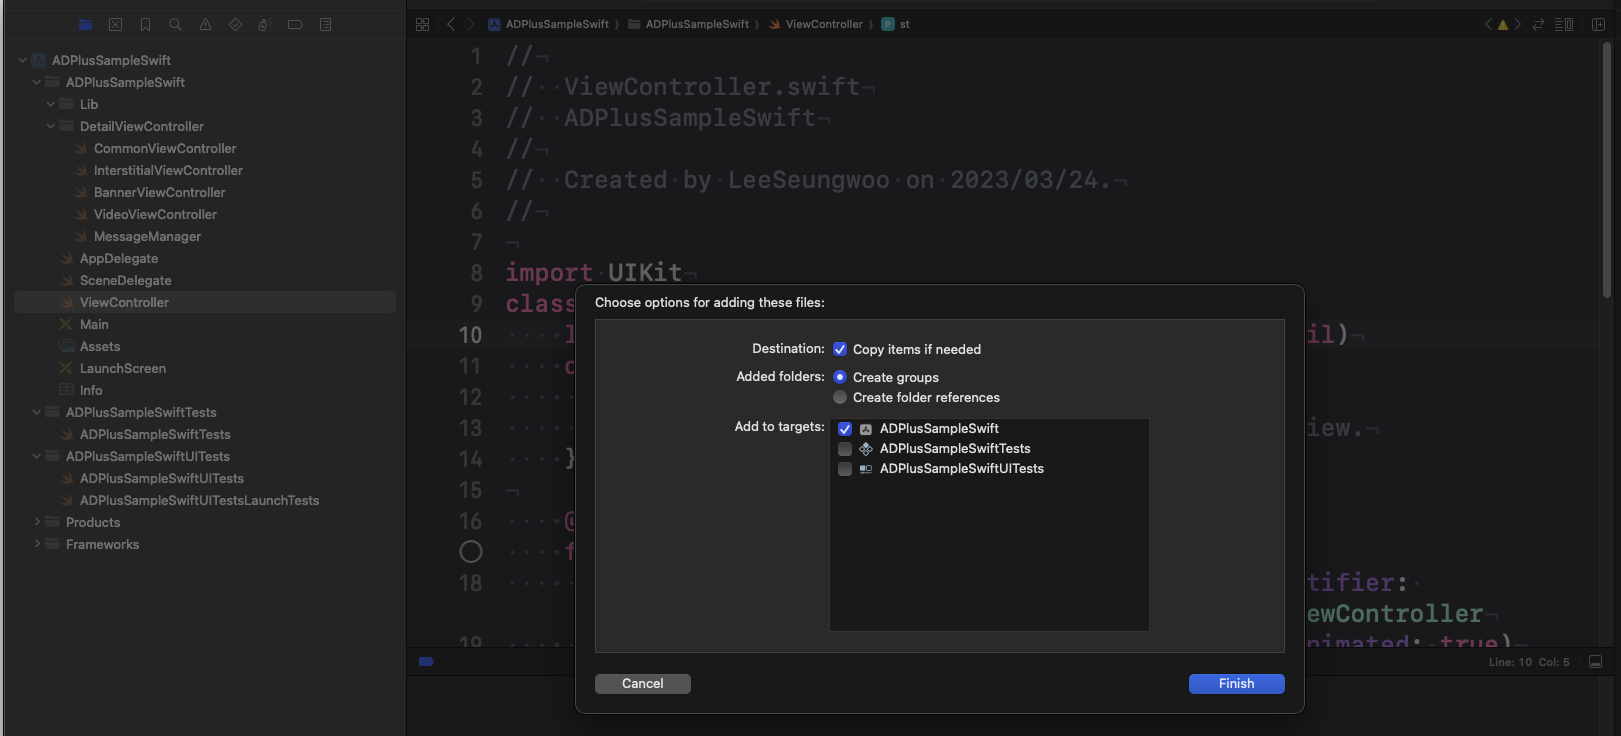
Task: Click the Finish button
Action: click(x=1236, y=683)
